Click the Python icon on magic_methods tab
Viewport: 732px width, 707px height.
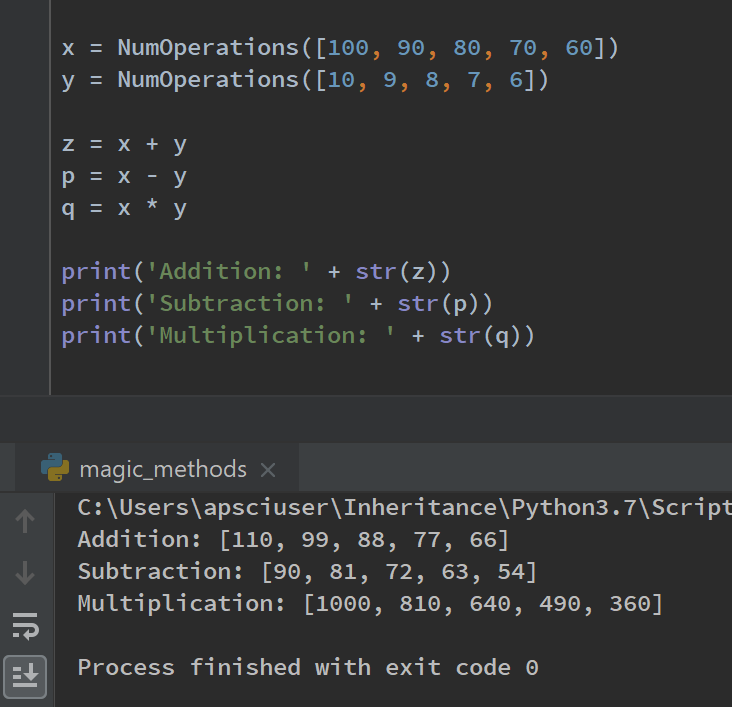pyautogui.click(x=55, y=468)
